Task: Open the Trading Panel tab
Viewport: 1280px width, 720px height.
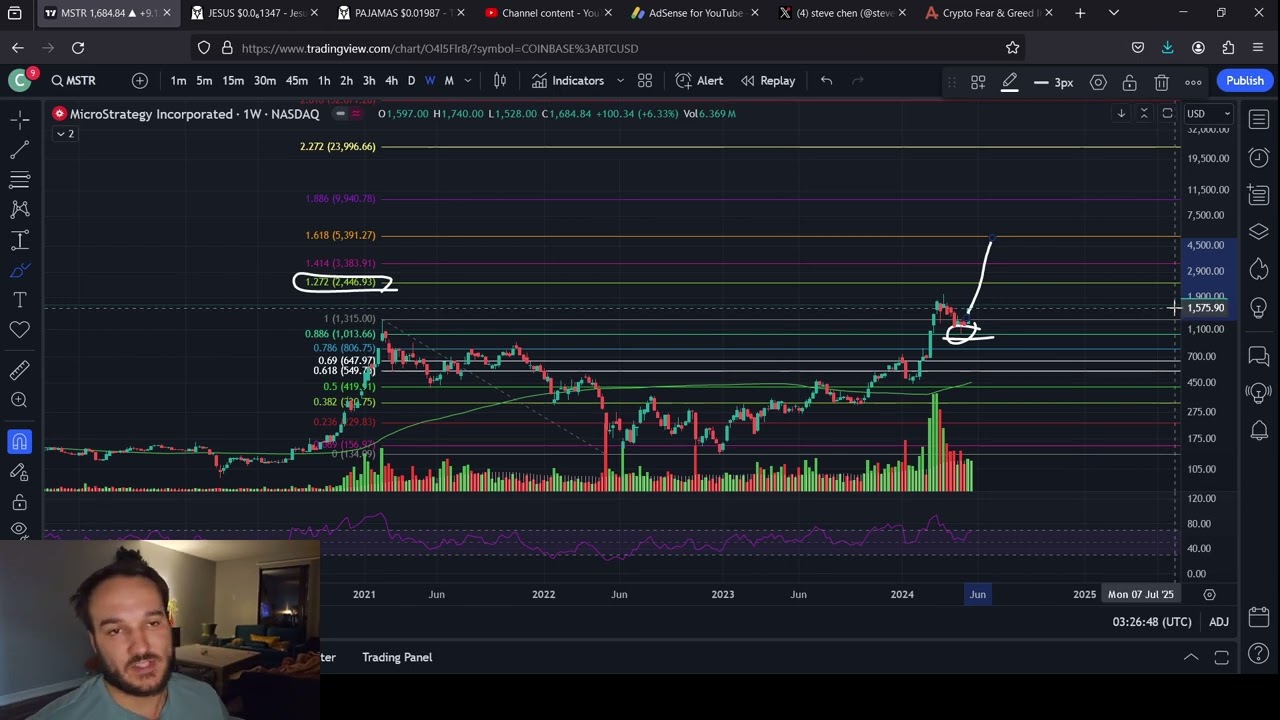Action: (397, 657)
